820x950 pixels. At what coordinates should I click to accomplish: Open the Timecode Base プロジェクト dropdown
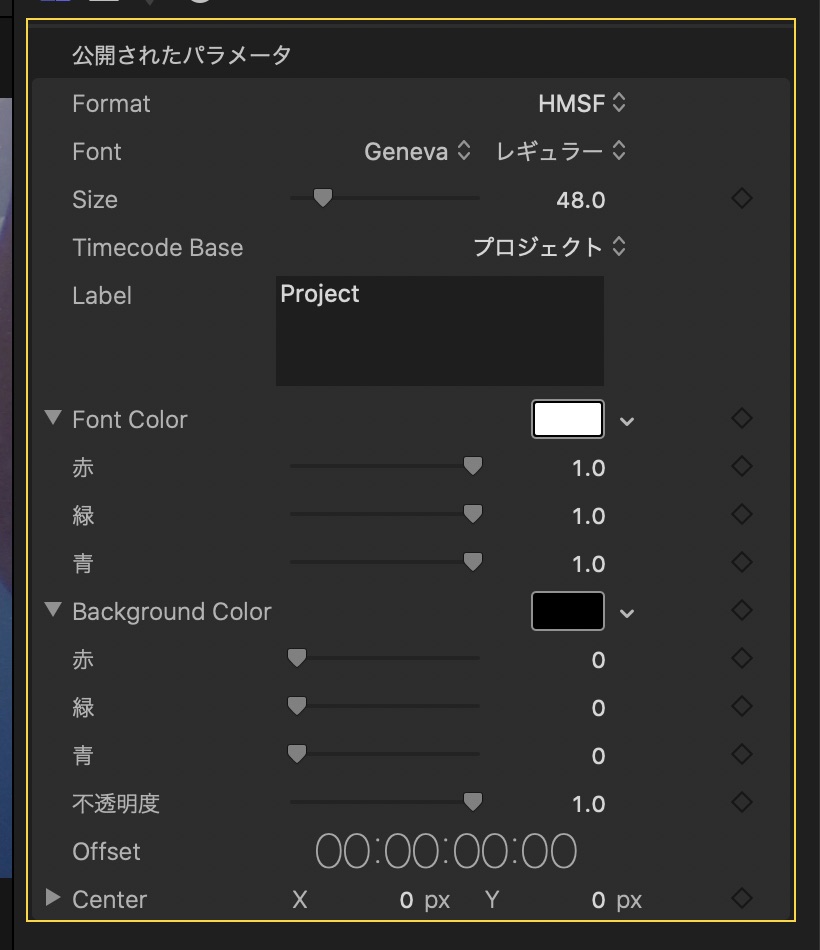549,247
